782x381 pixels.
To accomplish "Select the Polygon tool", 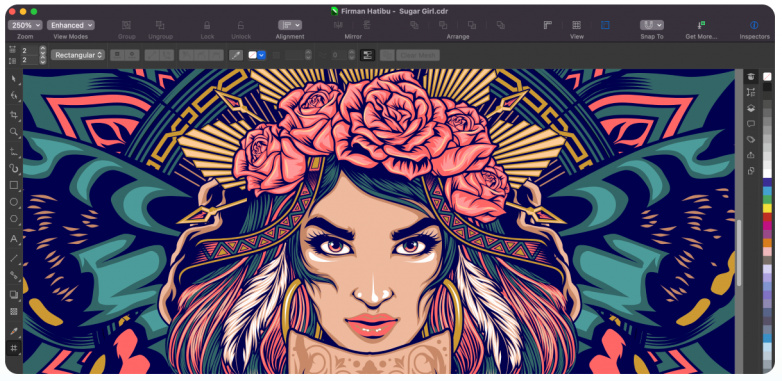I will pyautogui.click(x=14, y=218).
